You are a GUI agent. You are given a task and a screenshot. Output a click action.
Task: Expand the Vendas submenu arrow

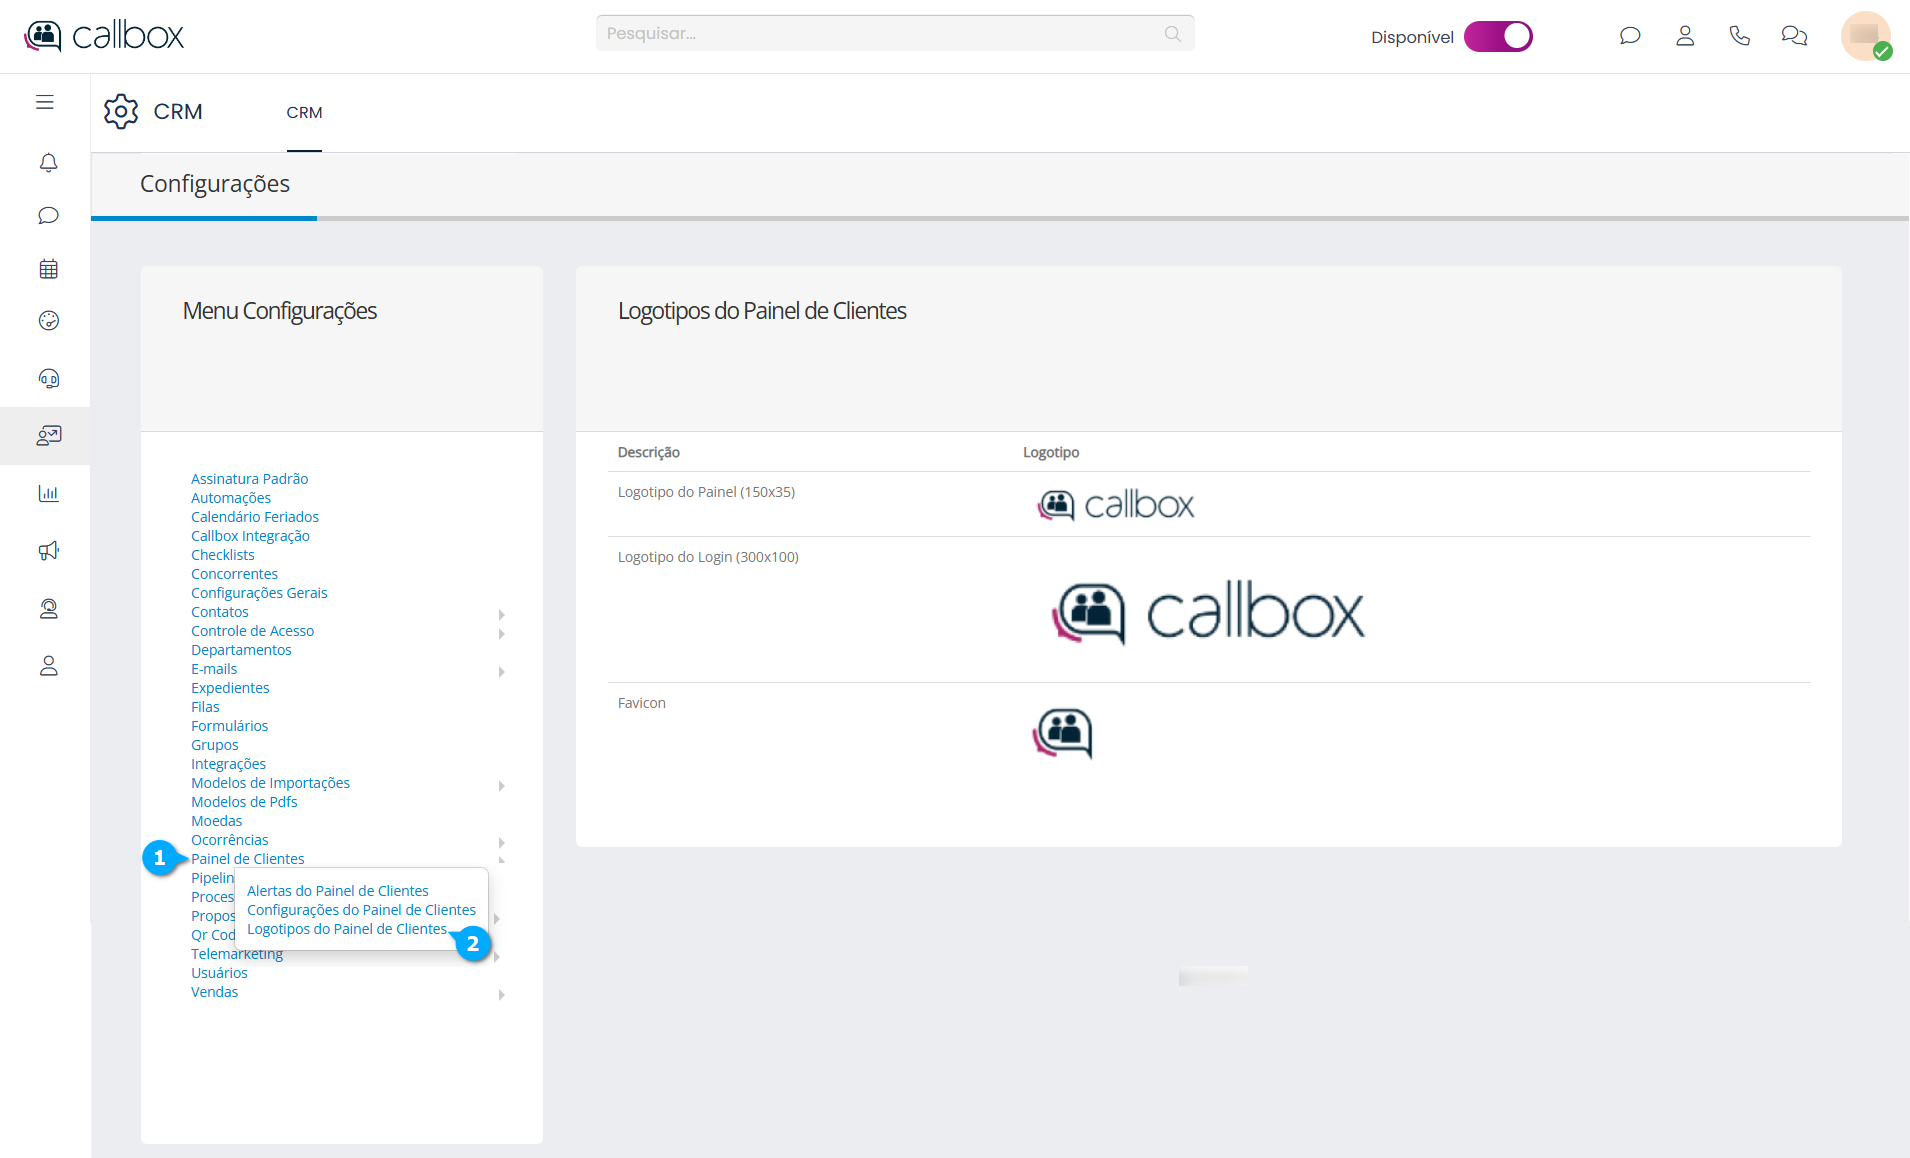pos(501,994)
